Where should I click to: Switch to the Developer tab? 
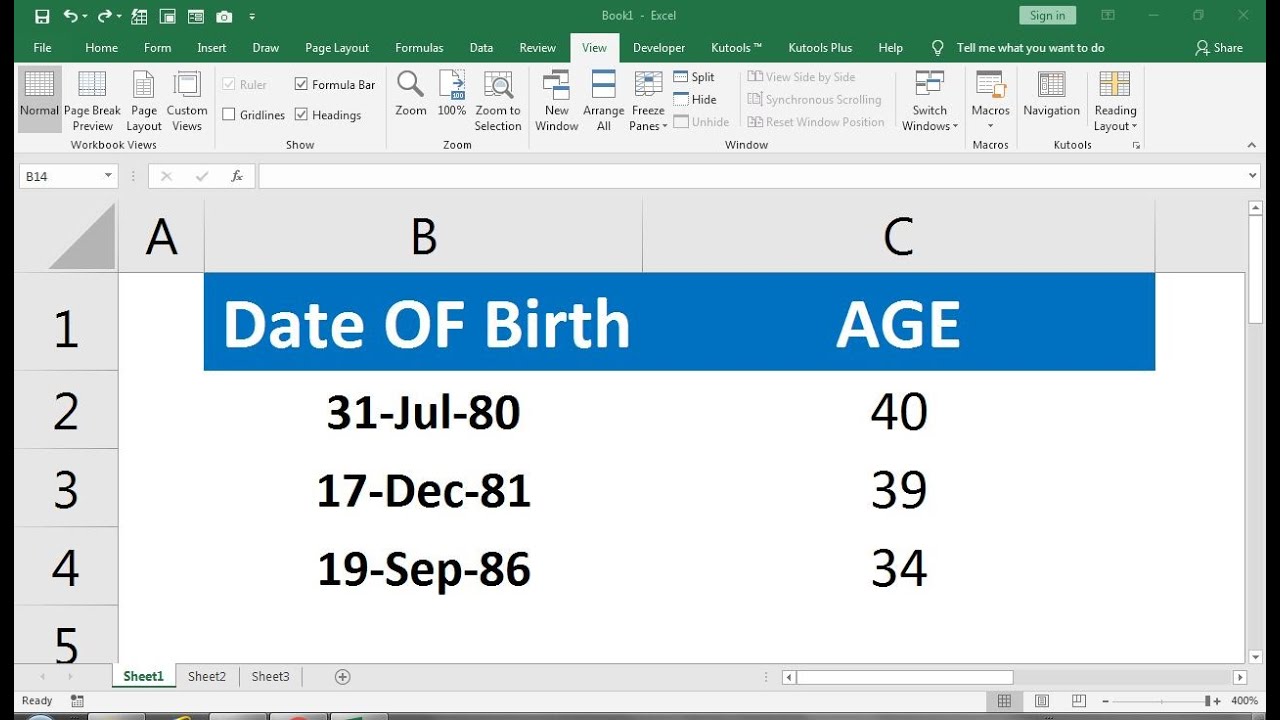(659, 47)
